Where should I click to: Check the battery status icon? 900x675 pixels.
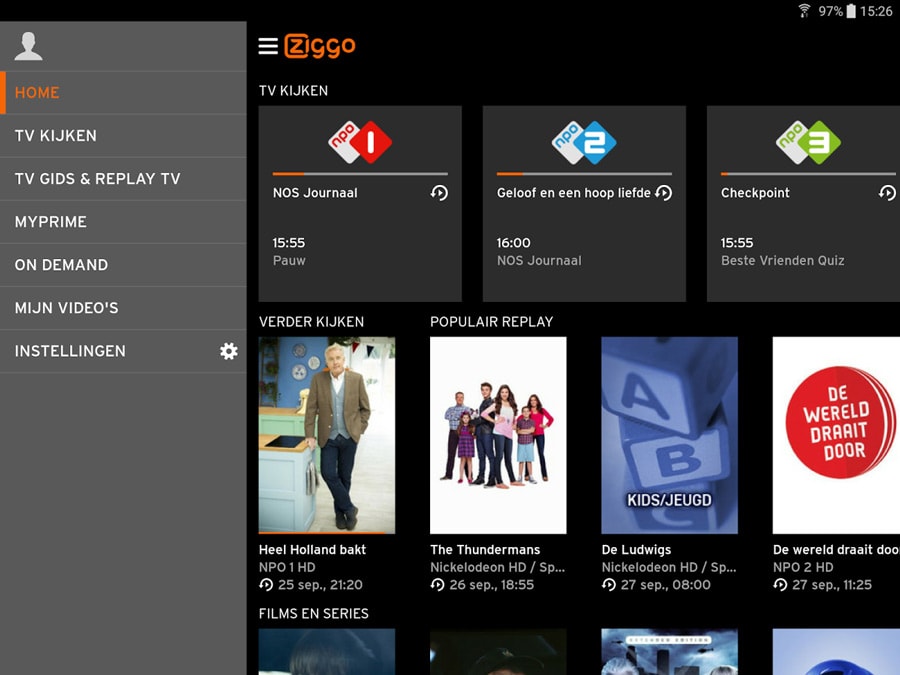click(851, 11)
